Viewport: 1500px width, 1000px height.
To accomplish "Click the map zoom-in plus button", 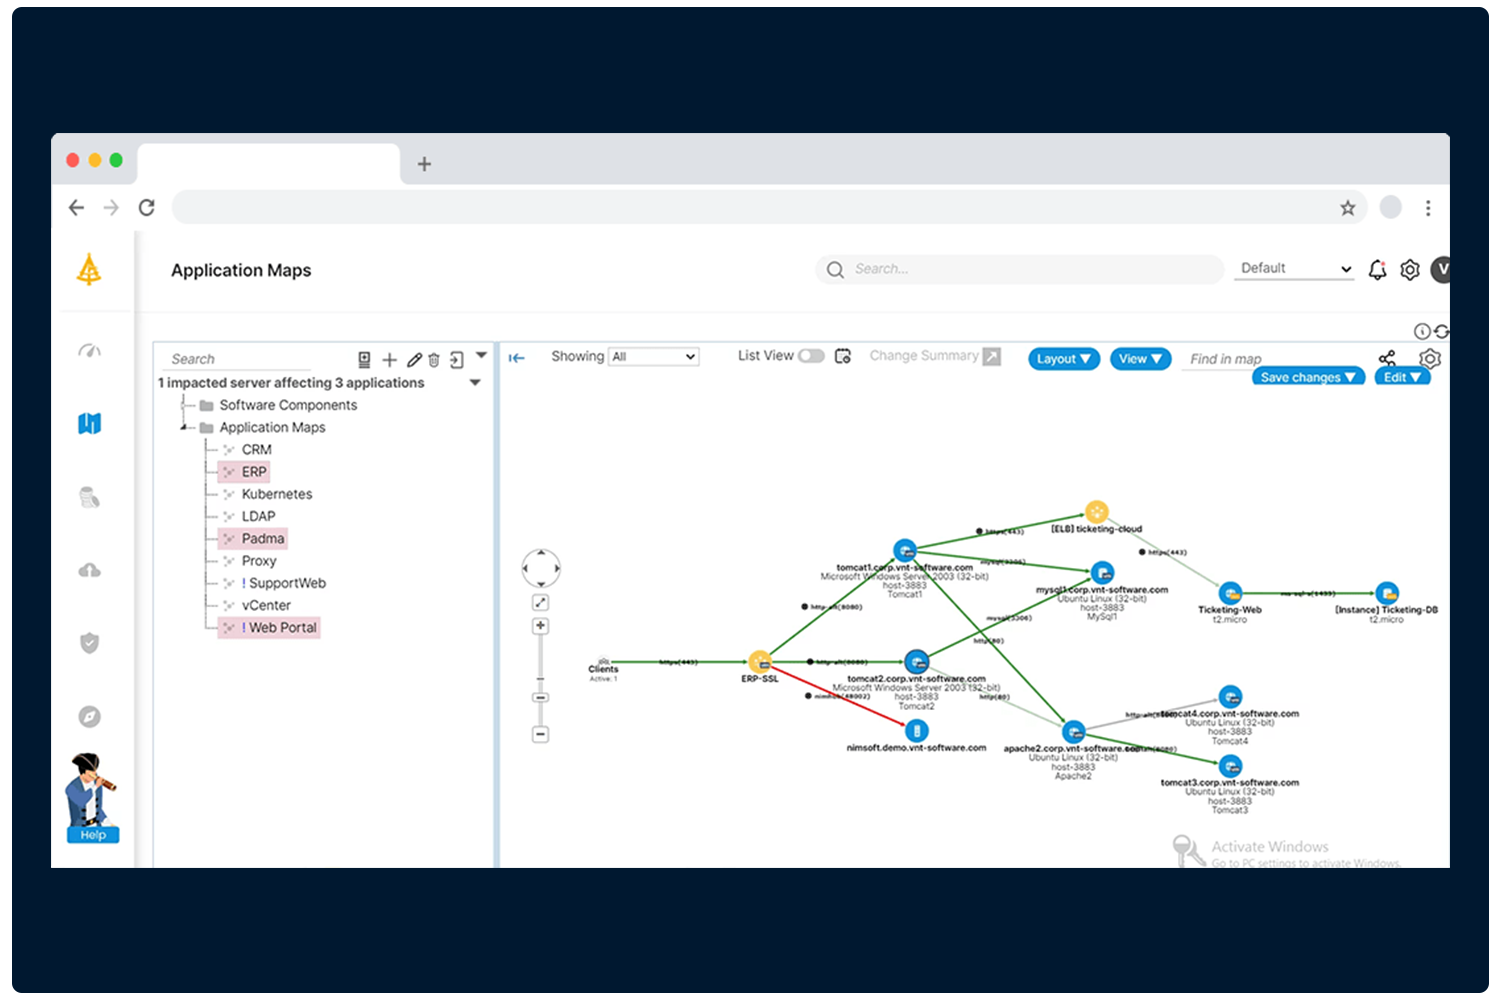I will (540, 626).
